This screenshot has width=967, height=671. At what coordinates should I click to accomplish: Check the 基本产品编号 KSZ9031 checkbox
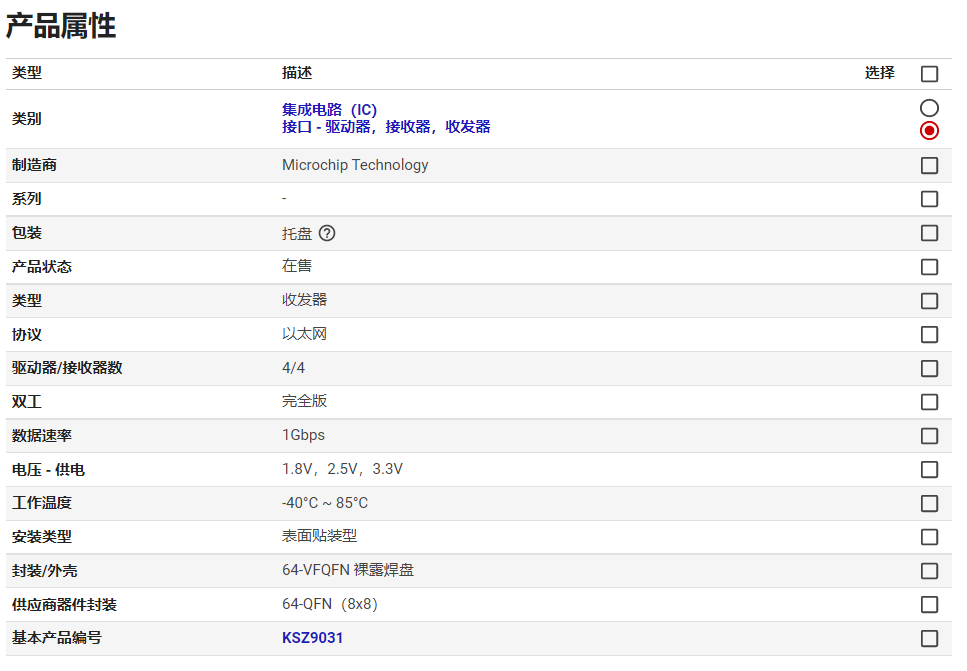tap(929, 638)
